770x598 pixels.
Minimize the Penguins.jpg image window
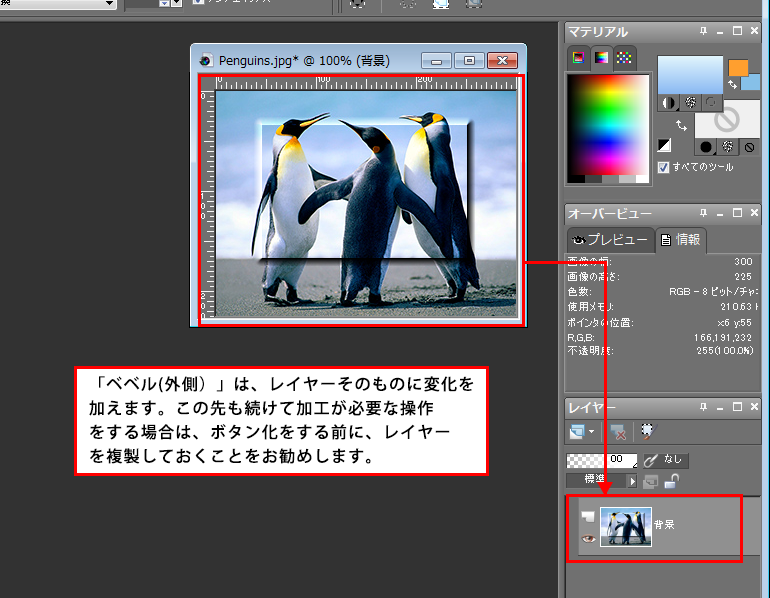[437, 61]
